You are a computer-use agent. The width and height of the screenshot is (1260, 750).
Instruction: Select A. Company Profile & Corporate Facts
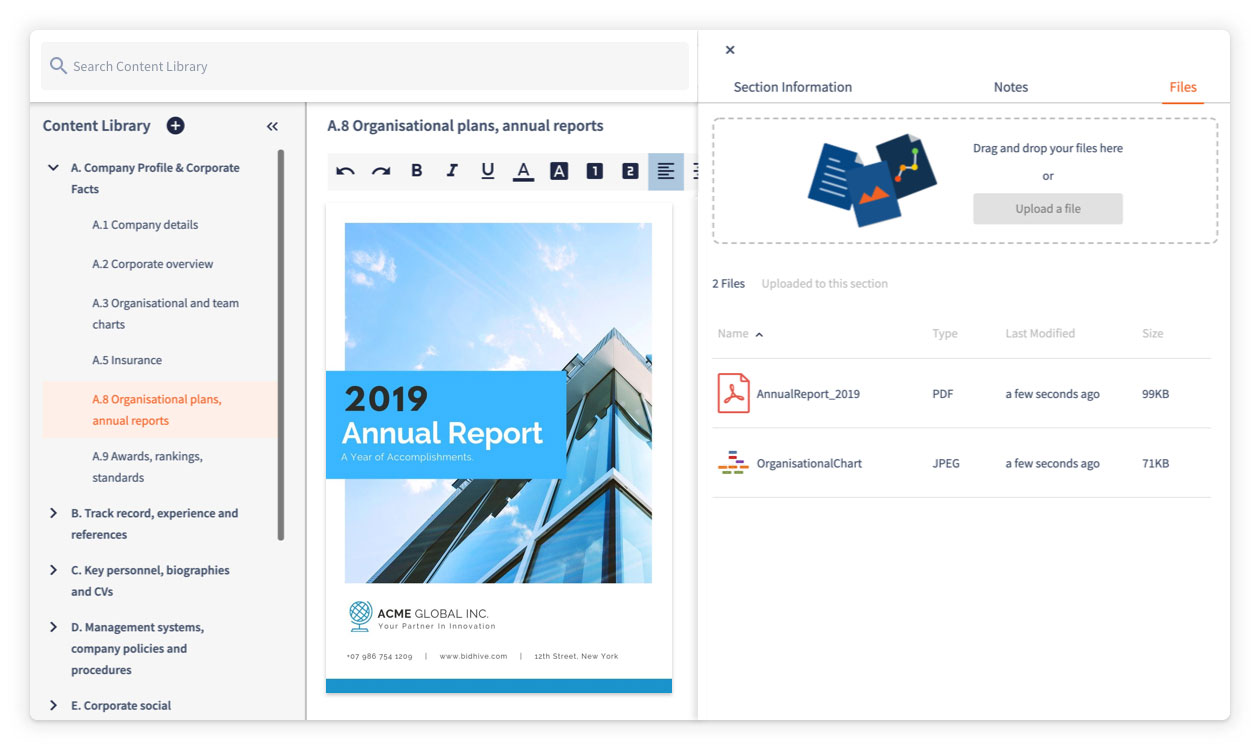(155, 178)
